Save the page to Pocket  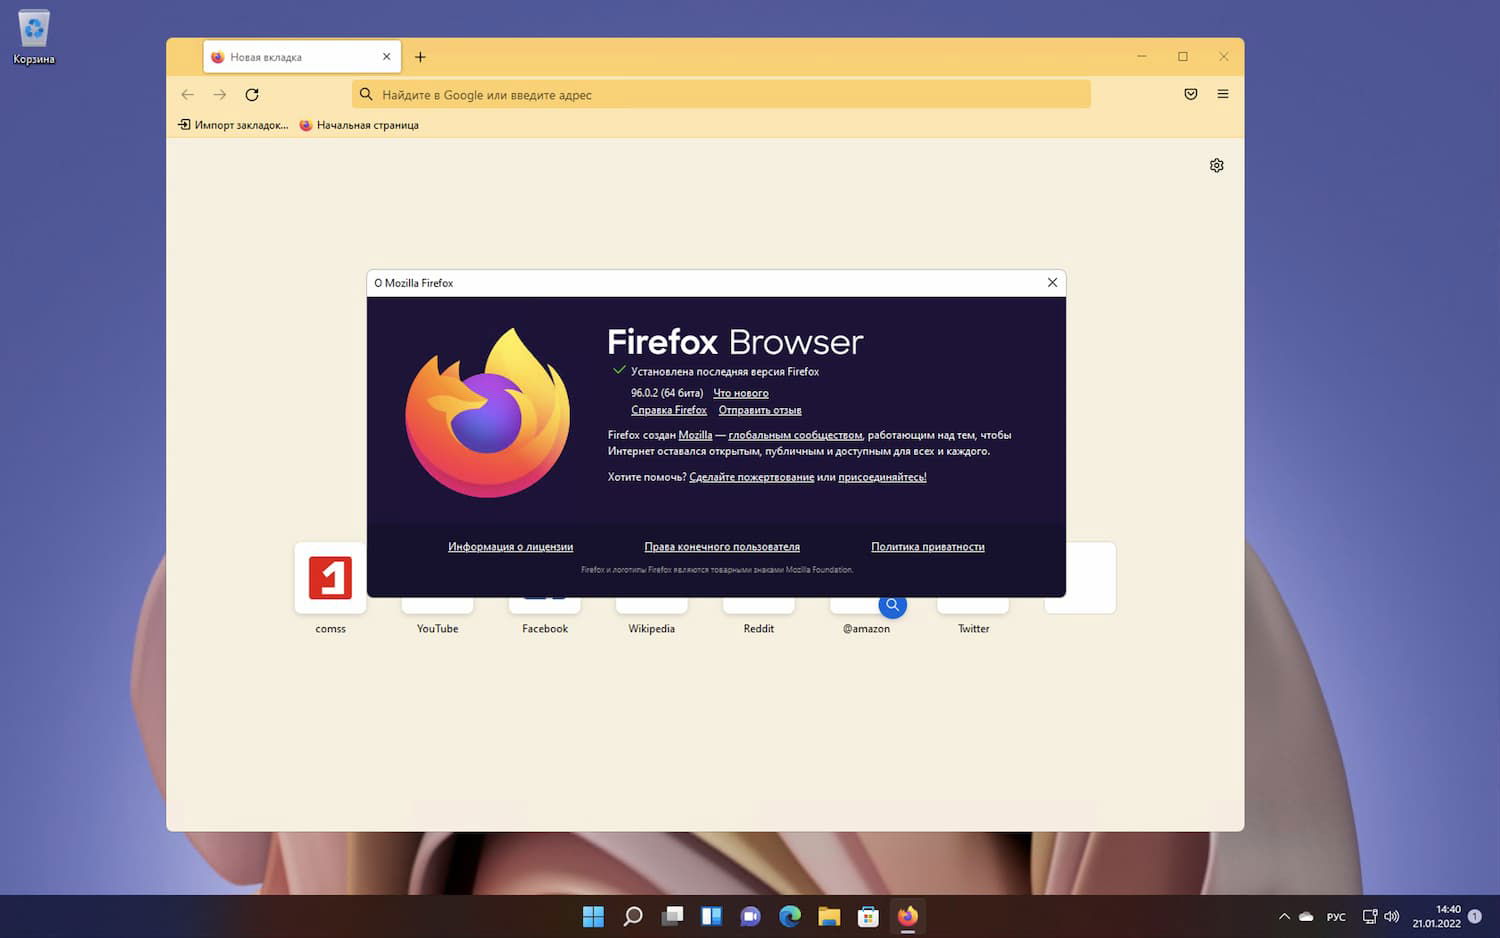(1191, 94)
